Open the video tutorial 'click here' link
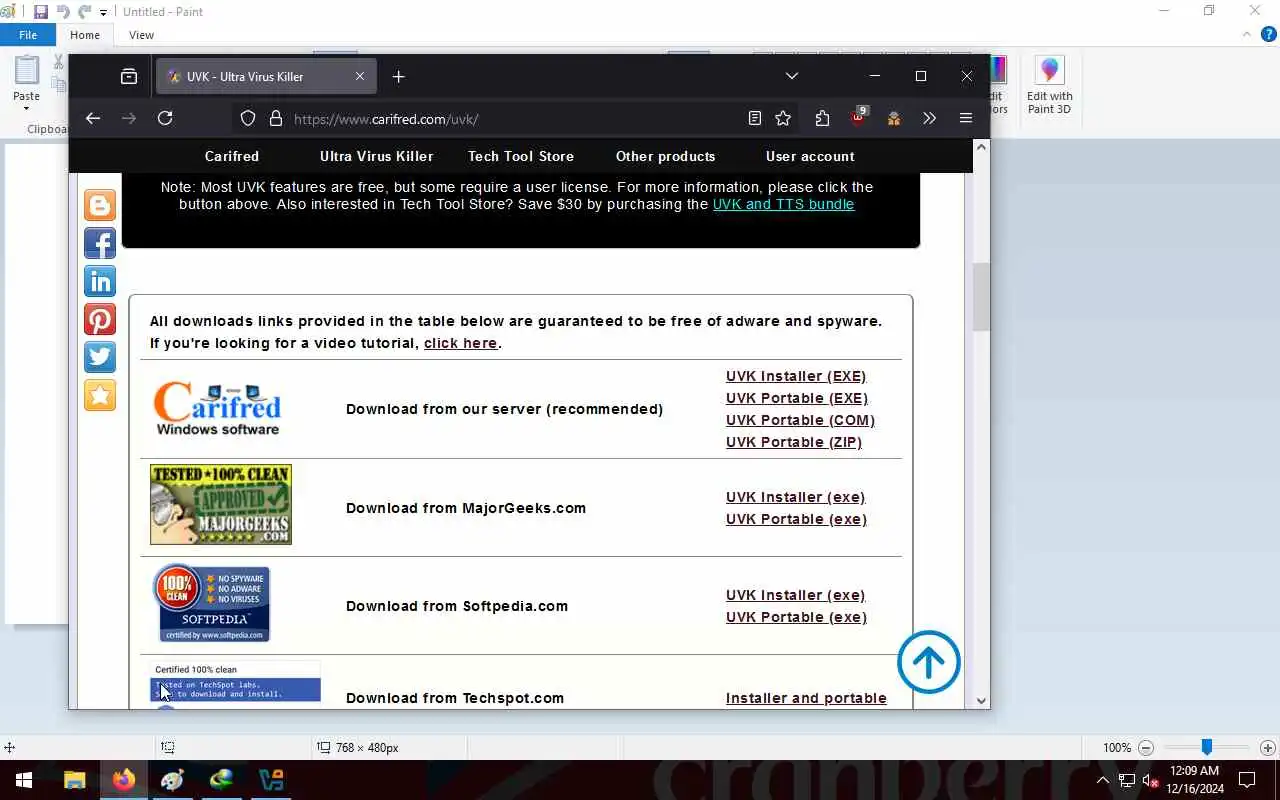Screen dimensions: 1280x800 (x=460, y=343)
